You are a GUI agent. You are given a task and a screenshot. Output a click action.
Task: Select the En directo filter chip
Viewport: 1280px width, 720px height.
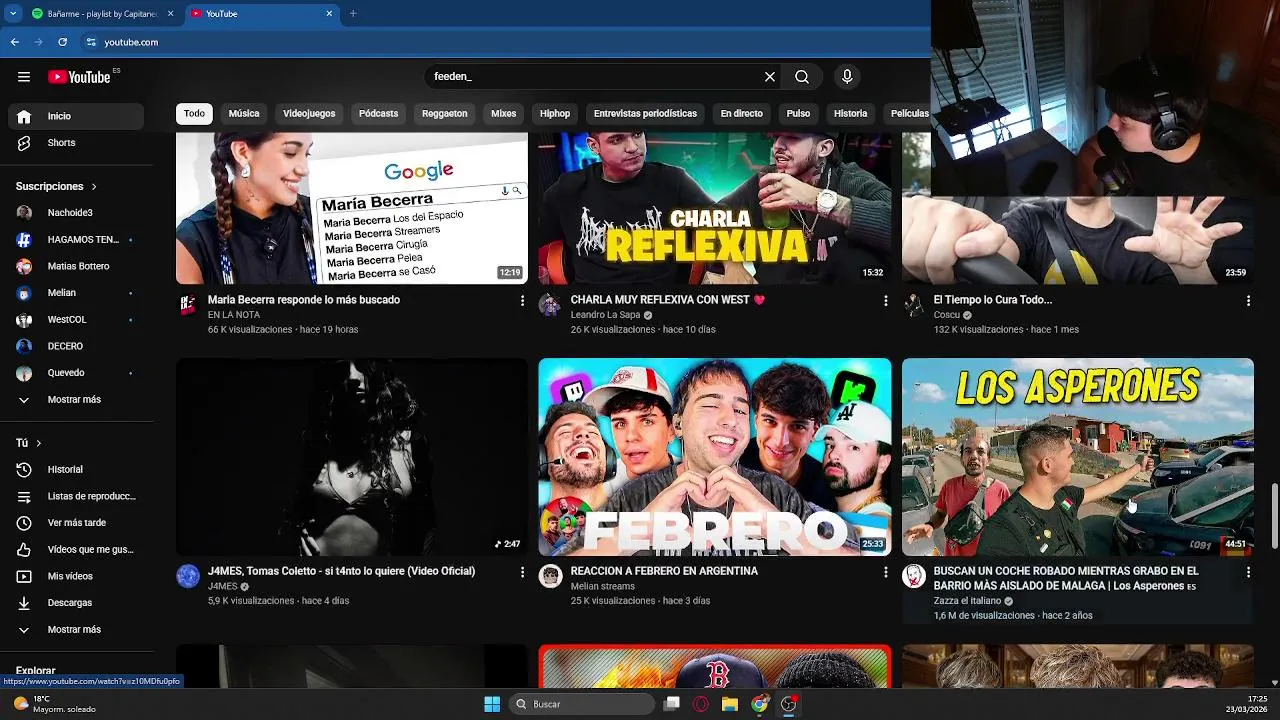(741, 114)
